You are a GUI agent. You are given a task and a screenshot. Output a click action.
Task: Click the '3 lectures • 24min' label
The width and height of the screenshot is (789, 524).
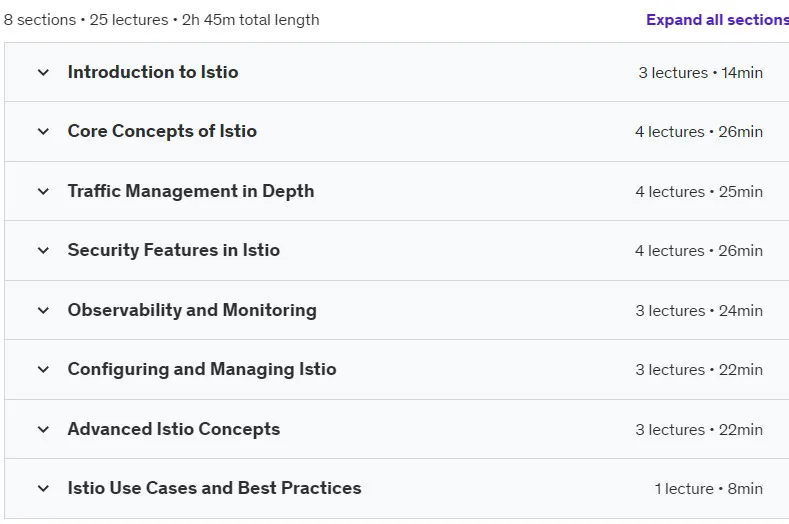click(x=699, y=311)
